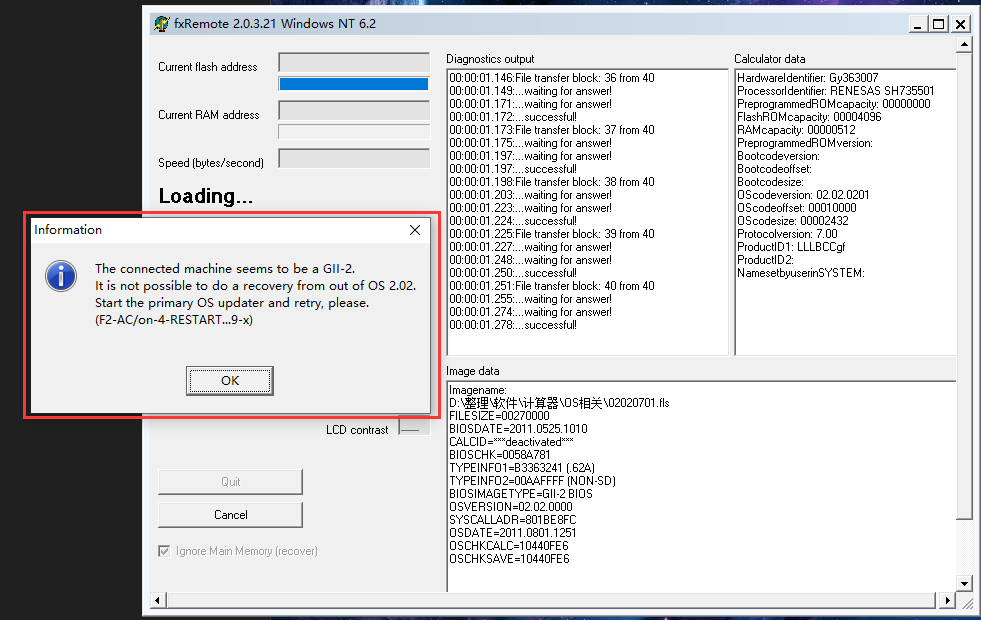Click the greyed Quit button
Viewport: 981px width, 620px height.
click(x=230, y=482)
